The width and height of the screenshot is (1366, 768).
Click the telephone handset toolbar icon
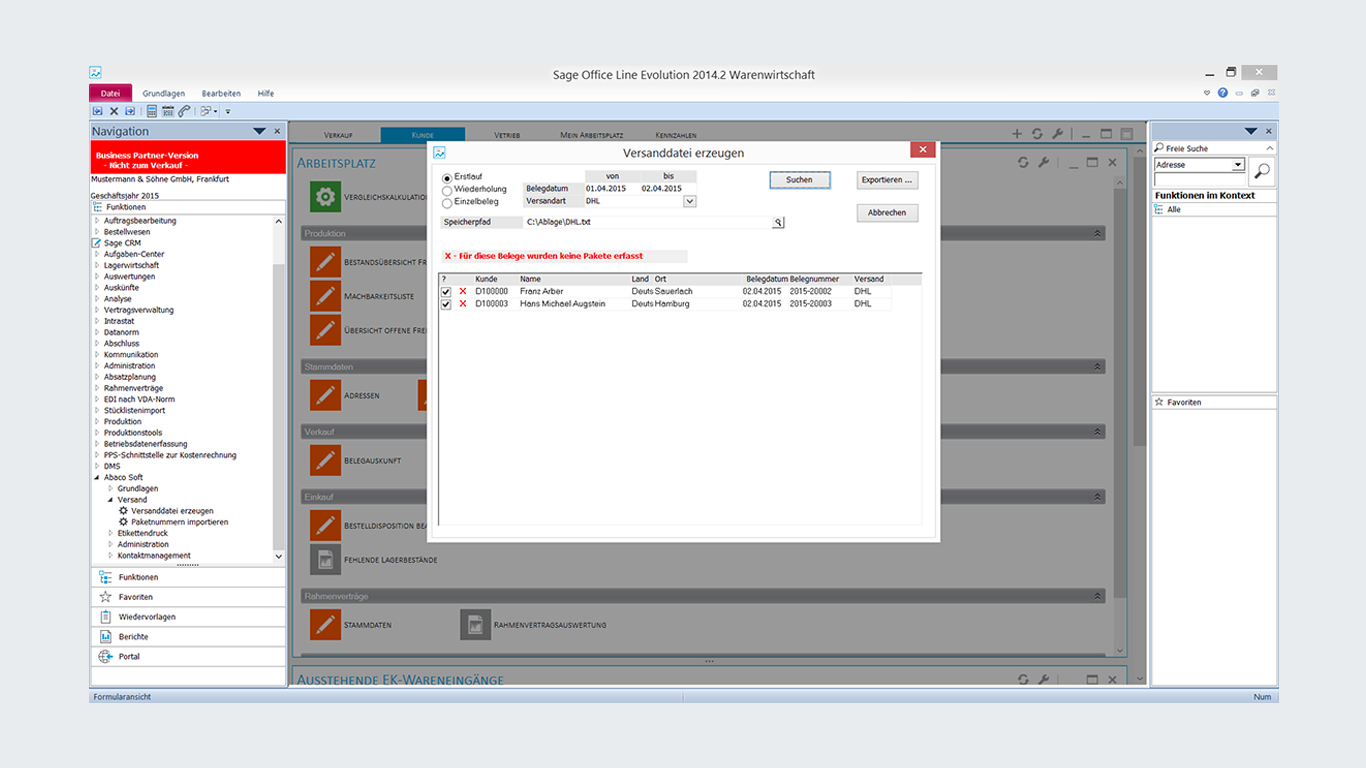(184, 111)
